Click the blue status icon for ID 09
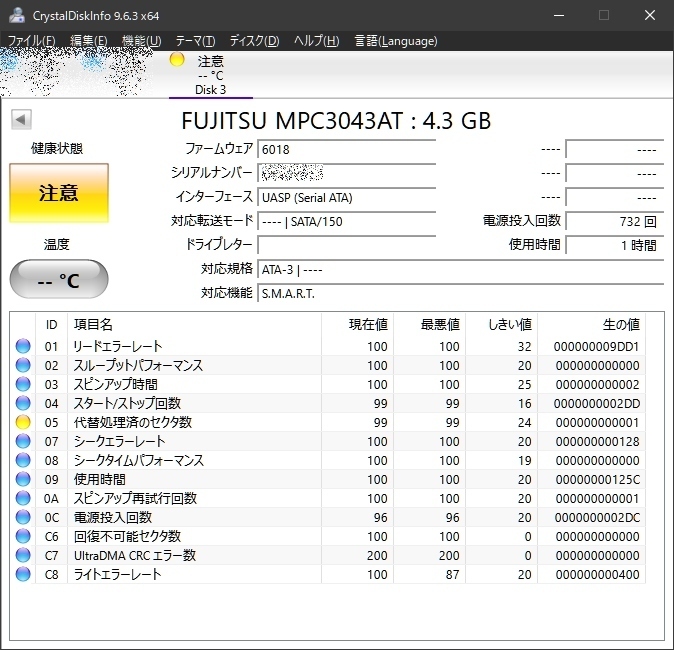The height and width of the screenshot is (650, 674). (23, 479)
